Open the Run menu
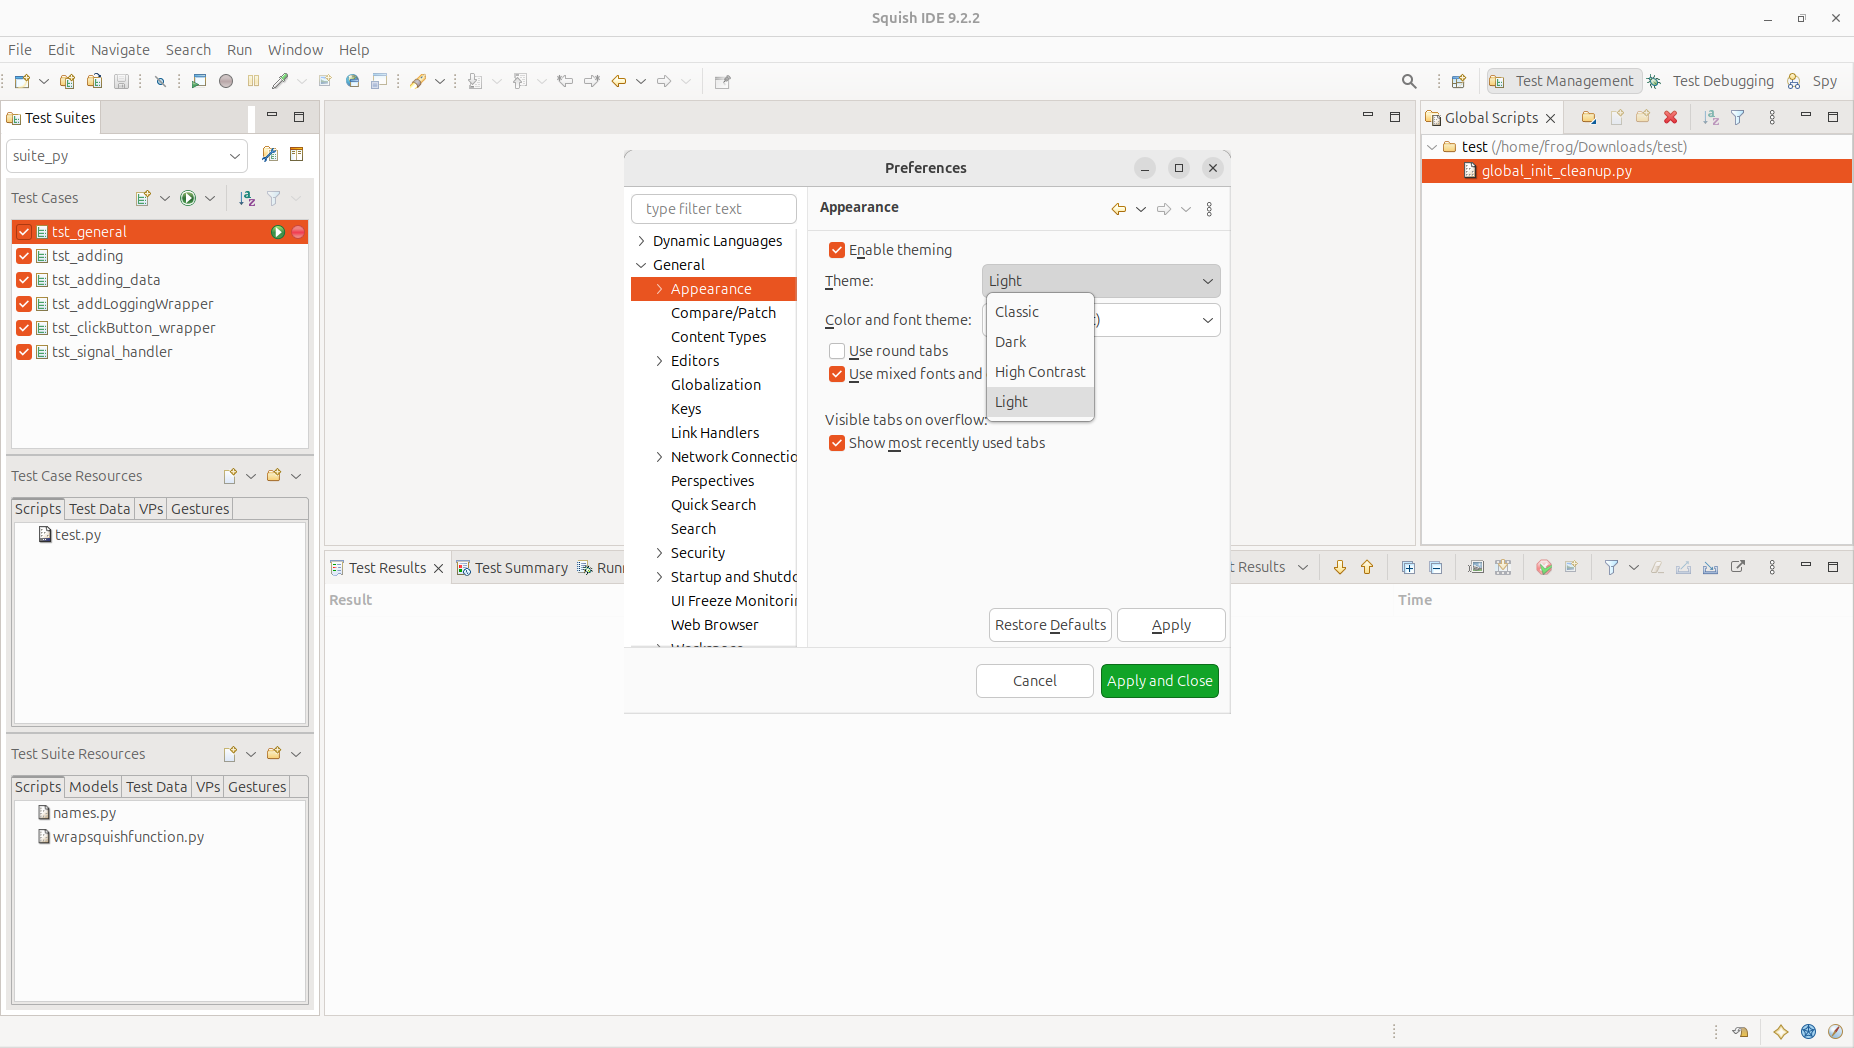Screen dimensions: 1854x1048 coord(239,50)
